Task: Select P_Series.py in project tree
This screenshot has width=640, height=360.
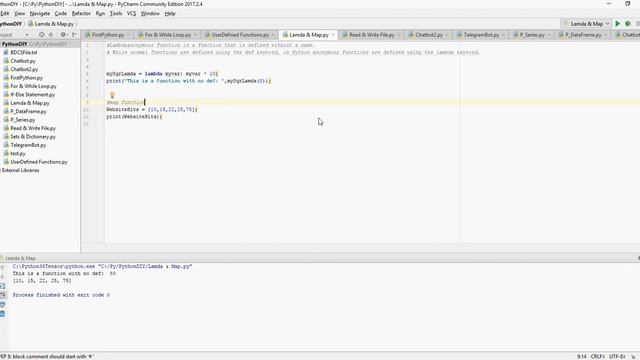Action: point(22,120)
